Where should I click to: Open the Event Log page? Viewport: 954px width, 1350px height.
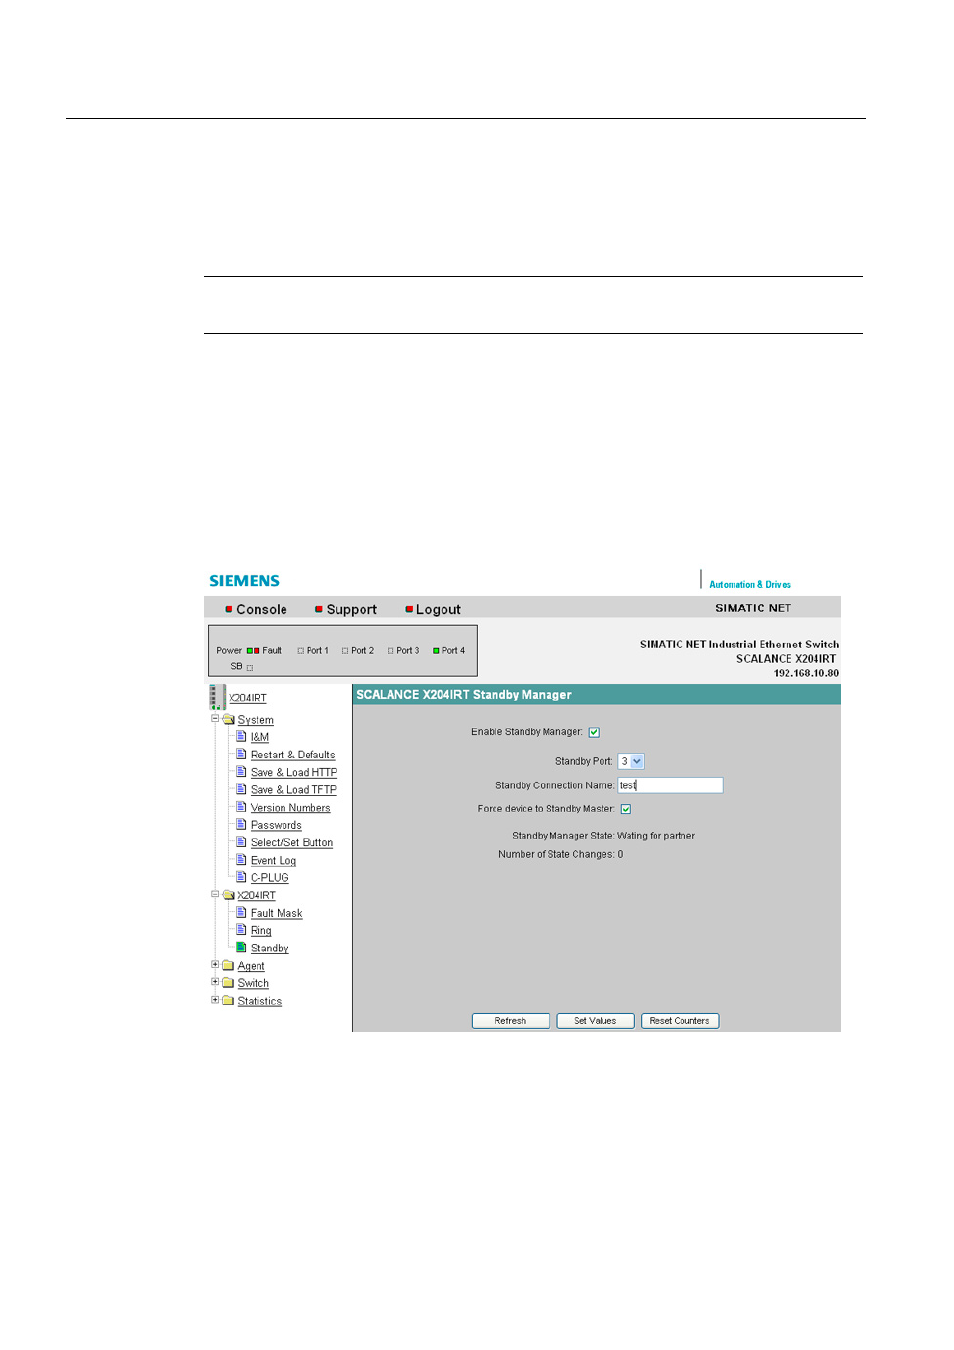pyautogui.click(x=273, y=861)
